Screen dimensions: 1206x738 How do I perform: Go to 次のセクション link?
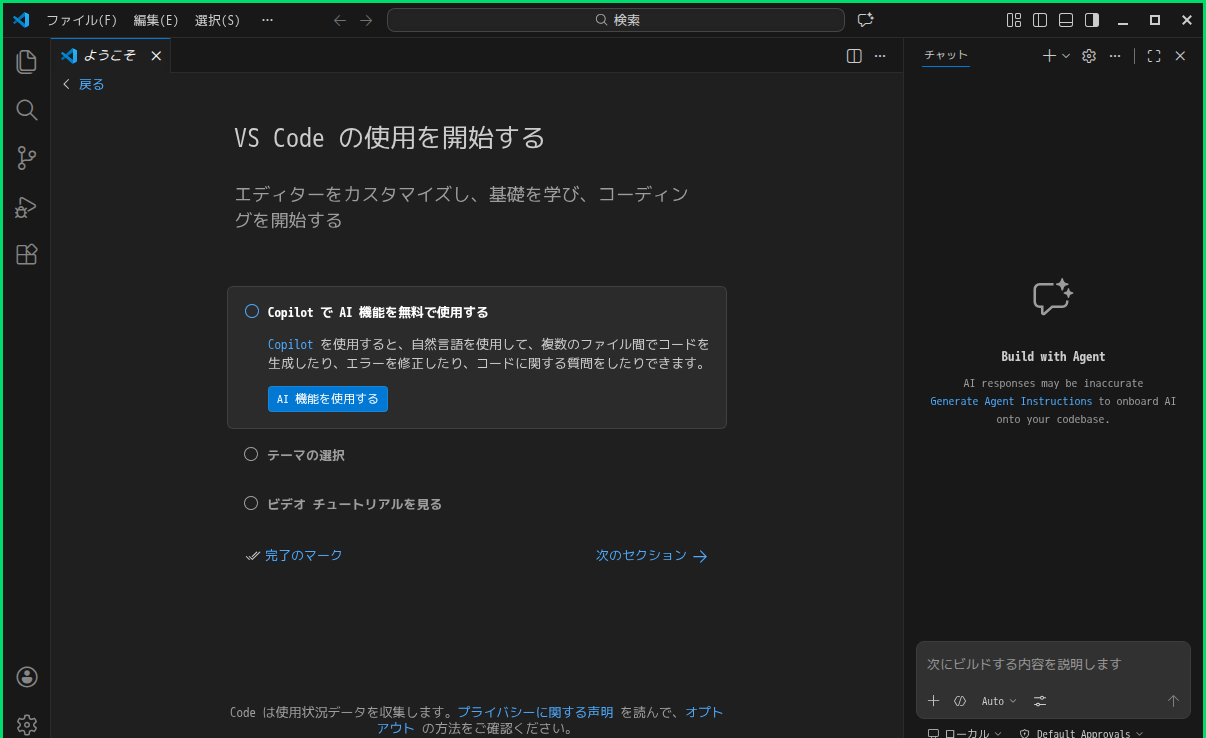(x=652, y=556)
